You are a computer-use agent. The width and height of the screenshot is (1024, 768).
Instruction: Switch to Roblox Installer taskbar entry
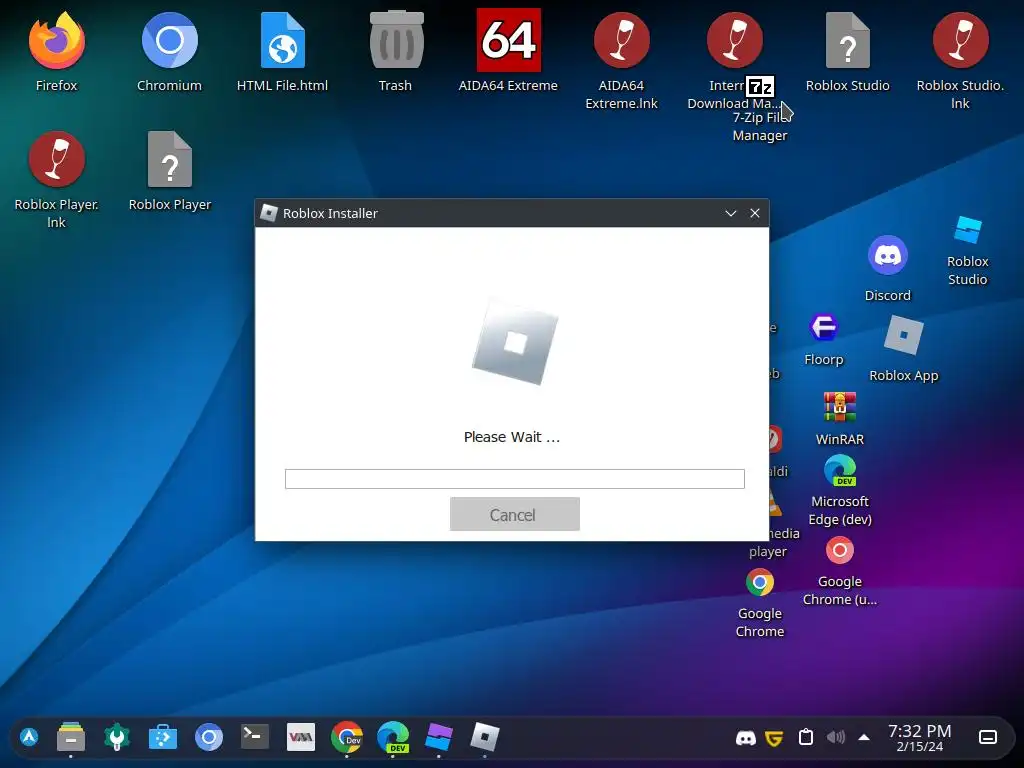(485, 737)
